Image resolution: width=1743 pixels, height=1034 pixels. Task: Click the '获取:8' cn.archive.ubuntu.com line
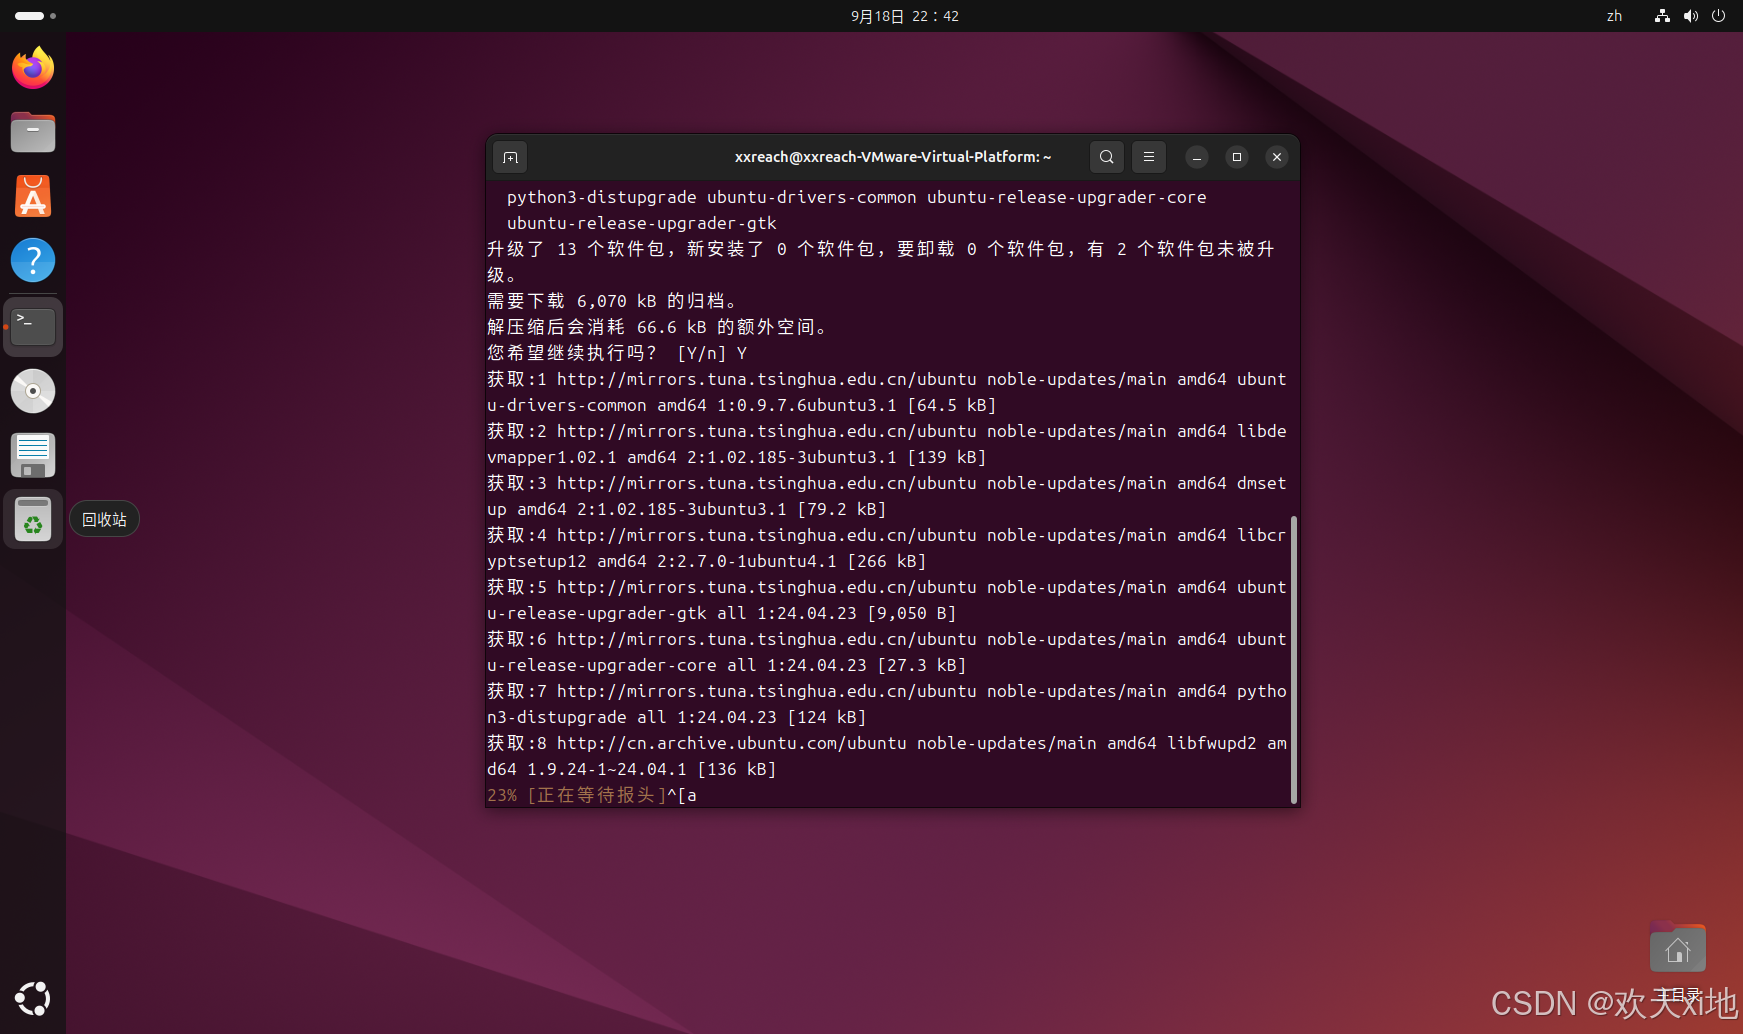(887, 756)
